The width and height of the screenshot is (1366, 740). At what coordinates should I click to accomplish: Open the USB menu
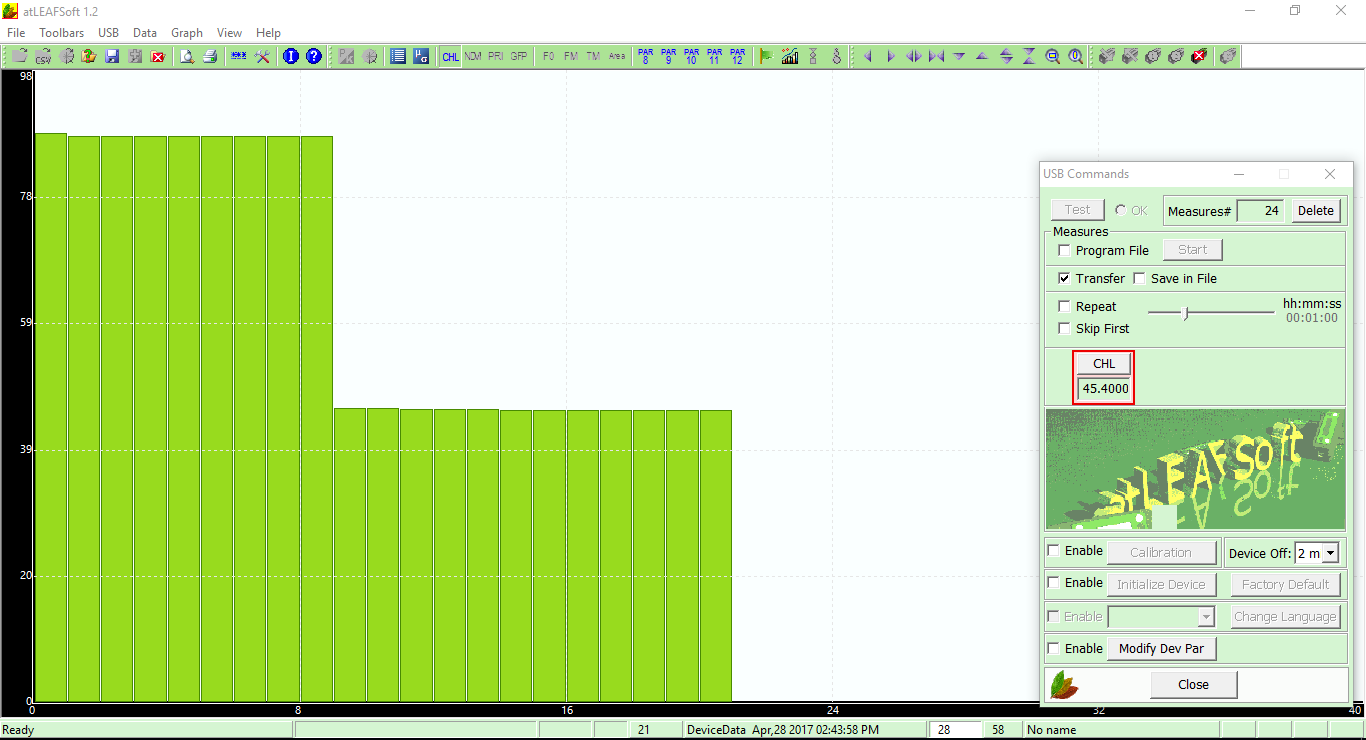tap(108, 33)
